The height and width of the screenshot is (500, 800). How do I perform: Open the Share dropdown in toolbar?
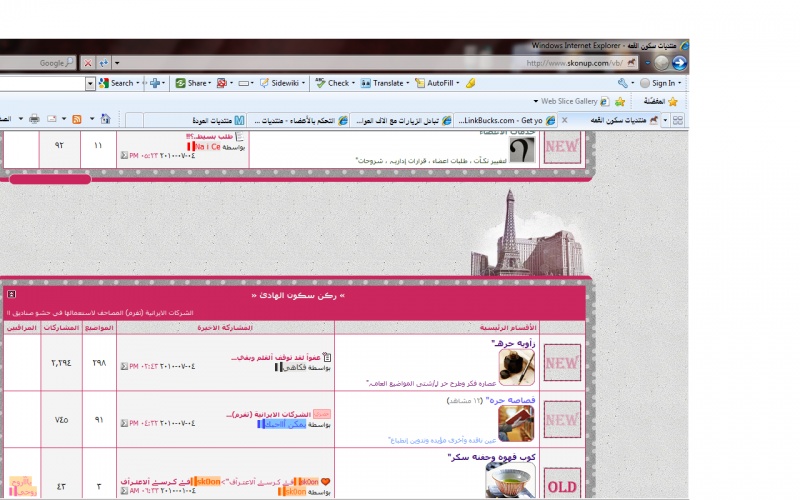point(192,83)
